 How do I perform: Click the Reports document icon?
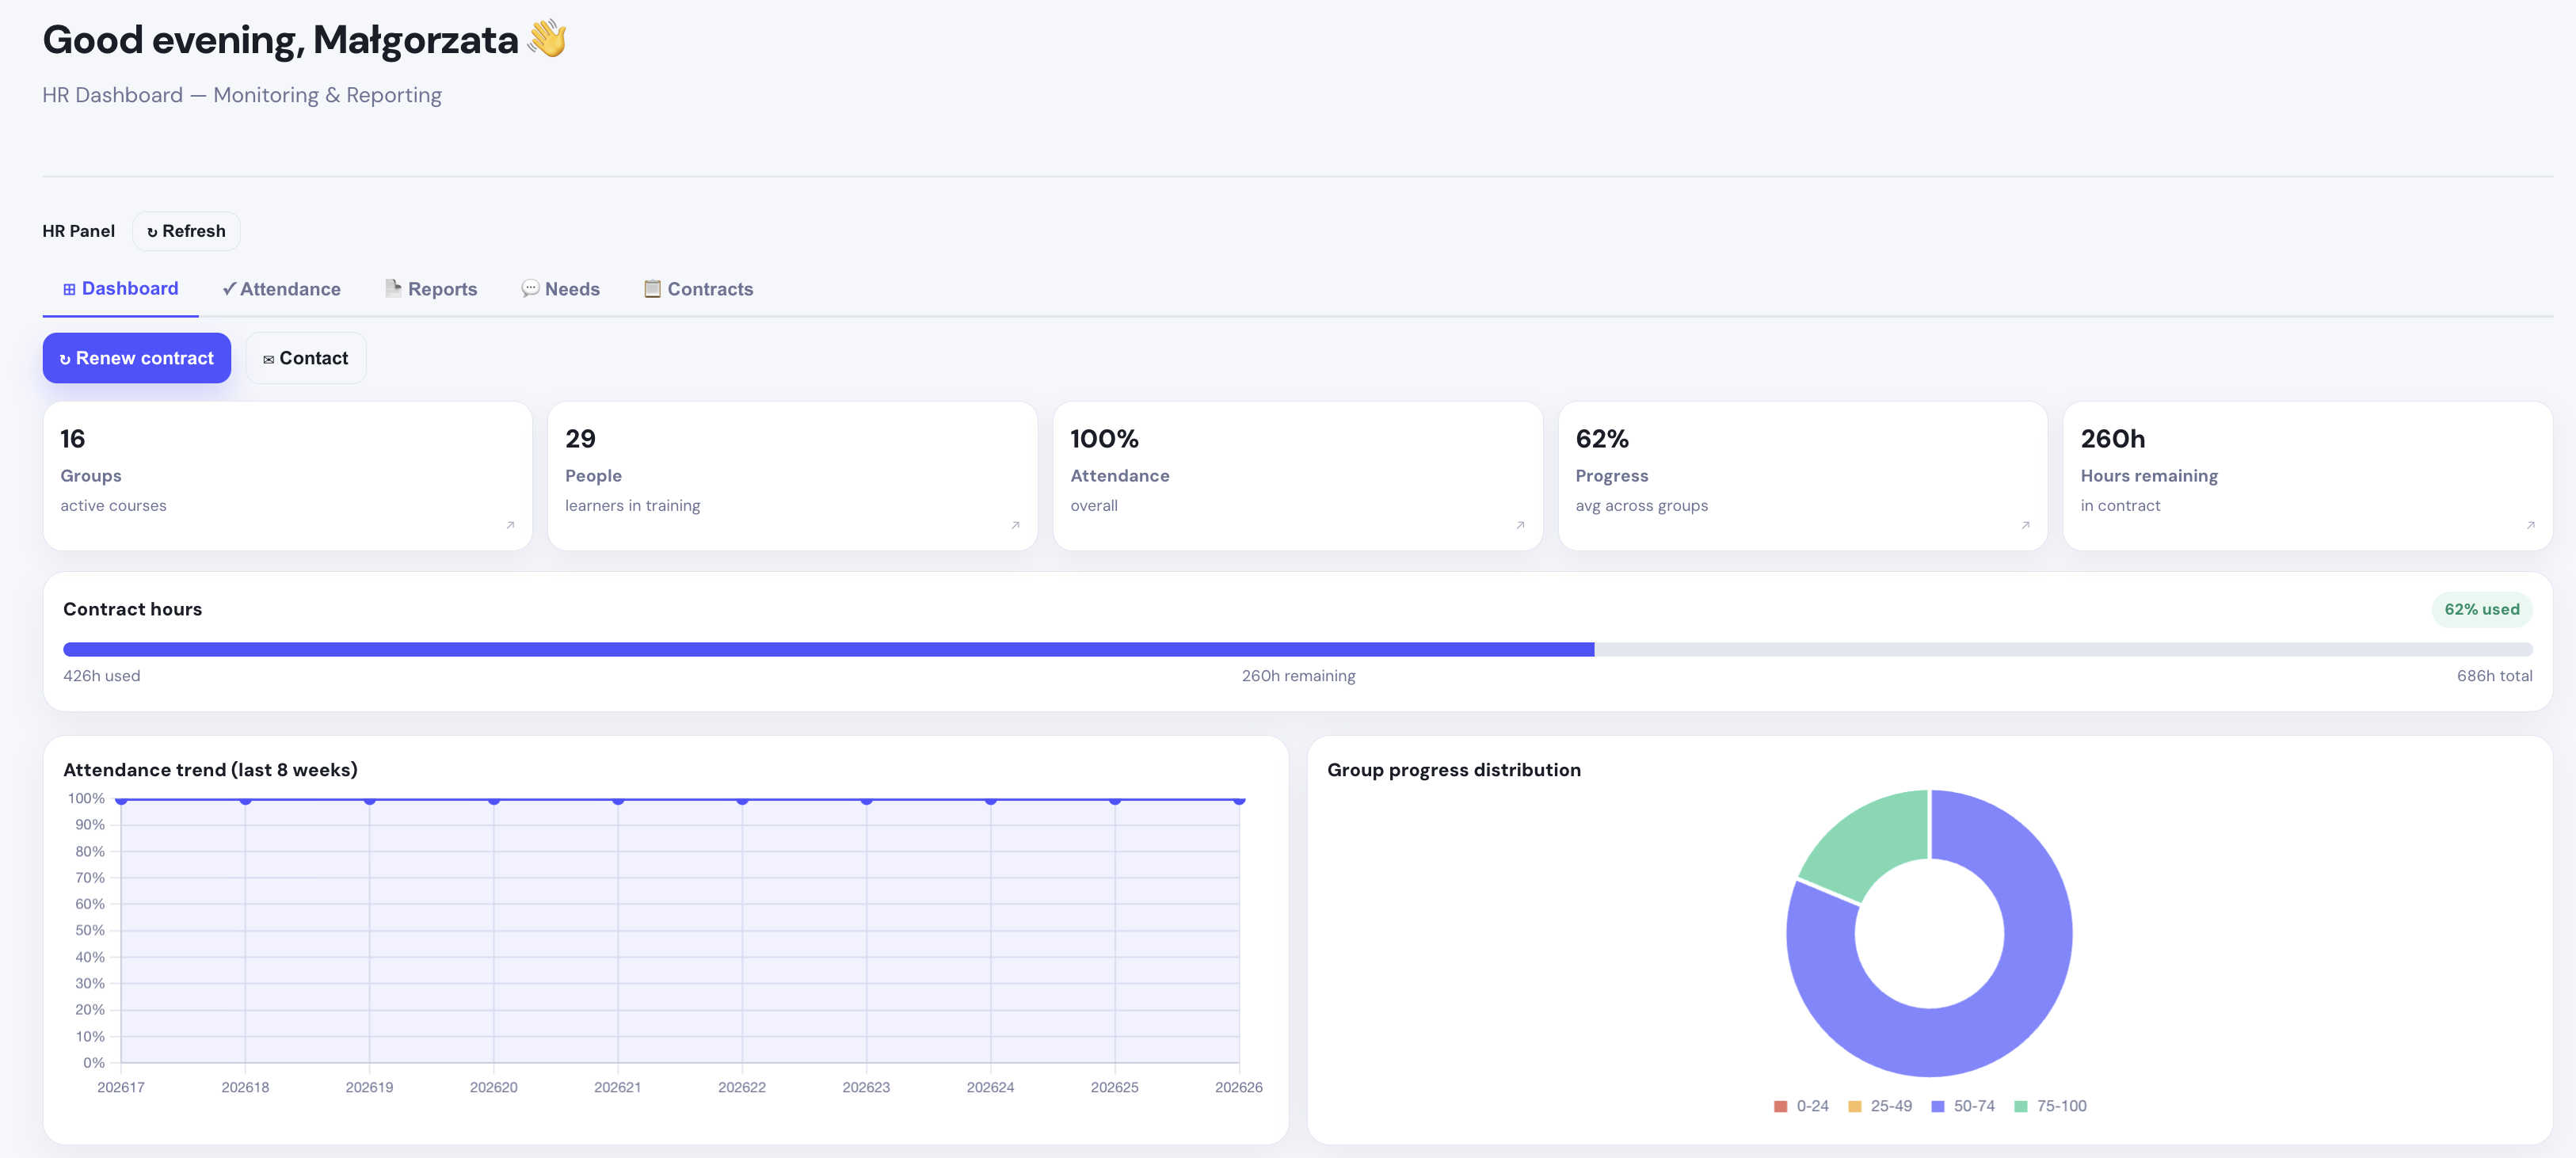(x=393, y=288)
